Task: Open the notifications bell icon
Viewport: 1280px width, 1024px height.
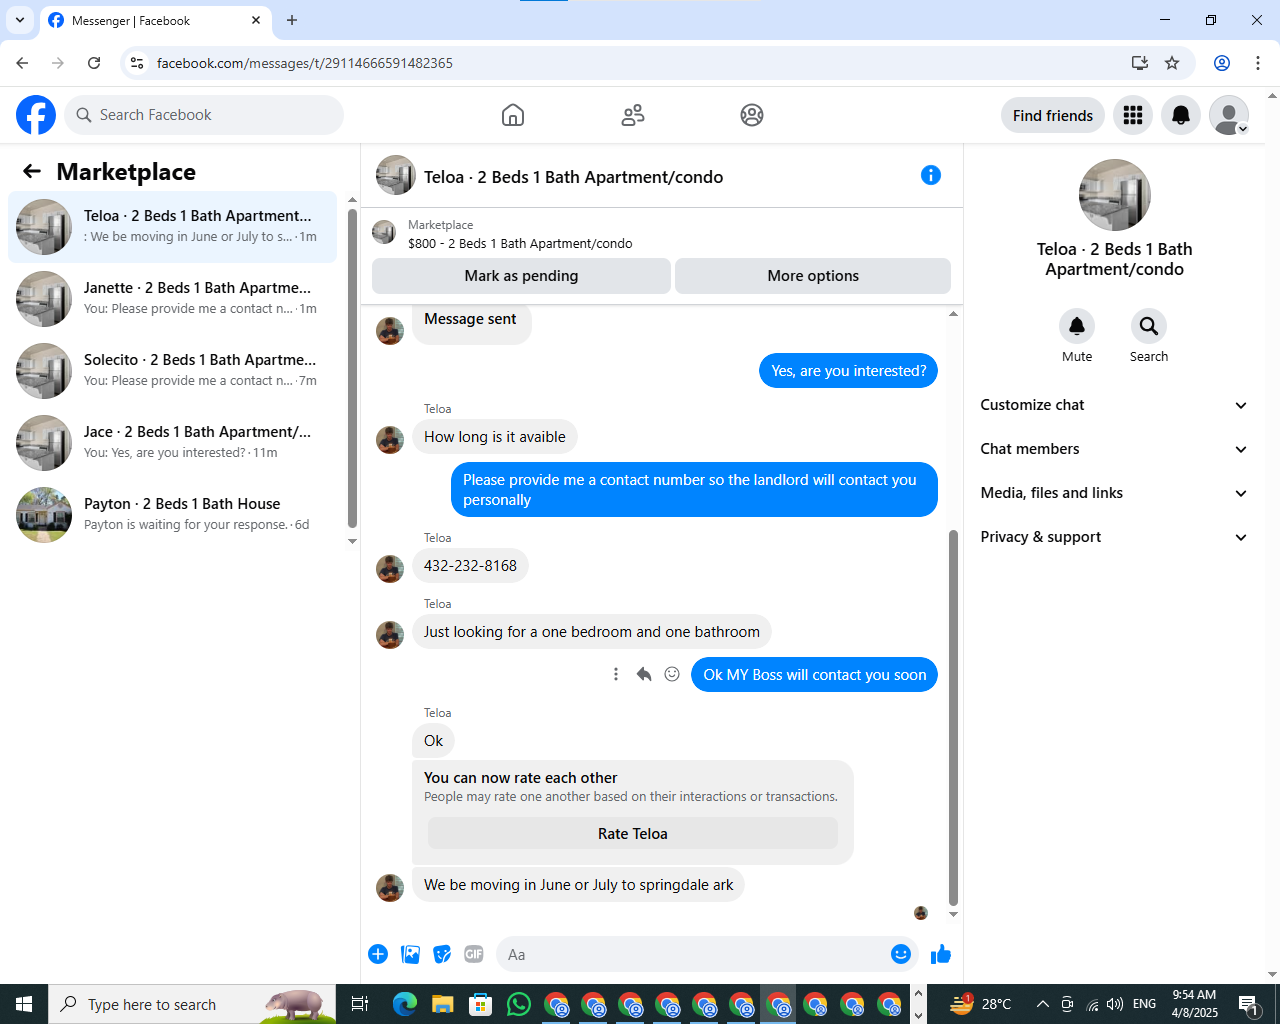Action: tap(1181, 115)
